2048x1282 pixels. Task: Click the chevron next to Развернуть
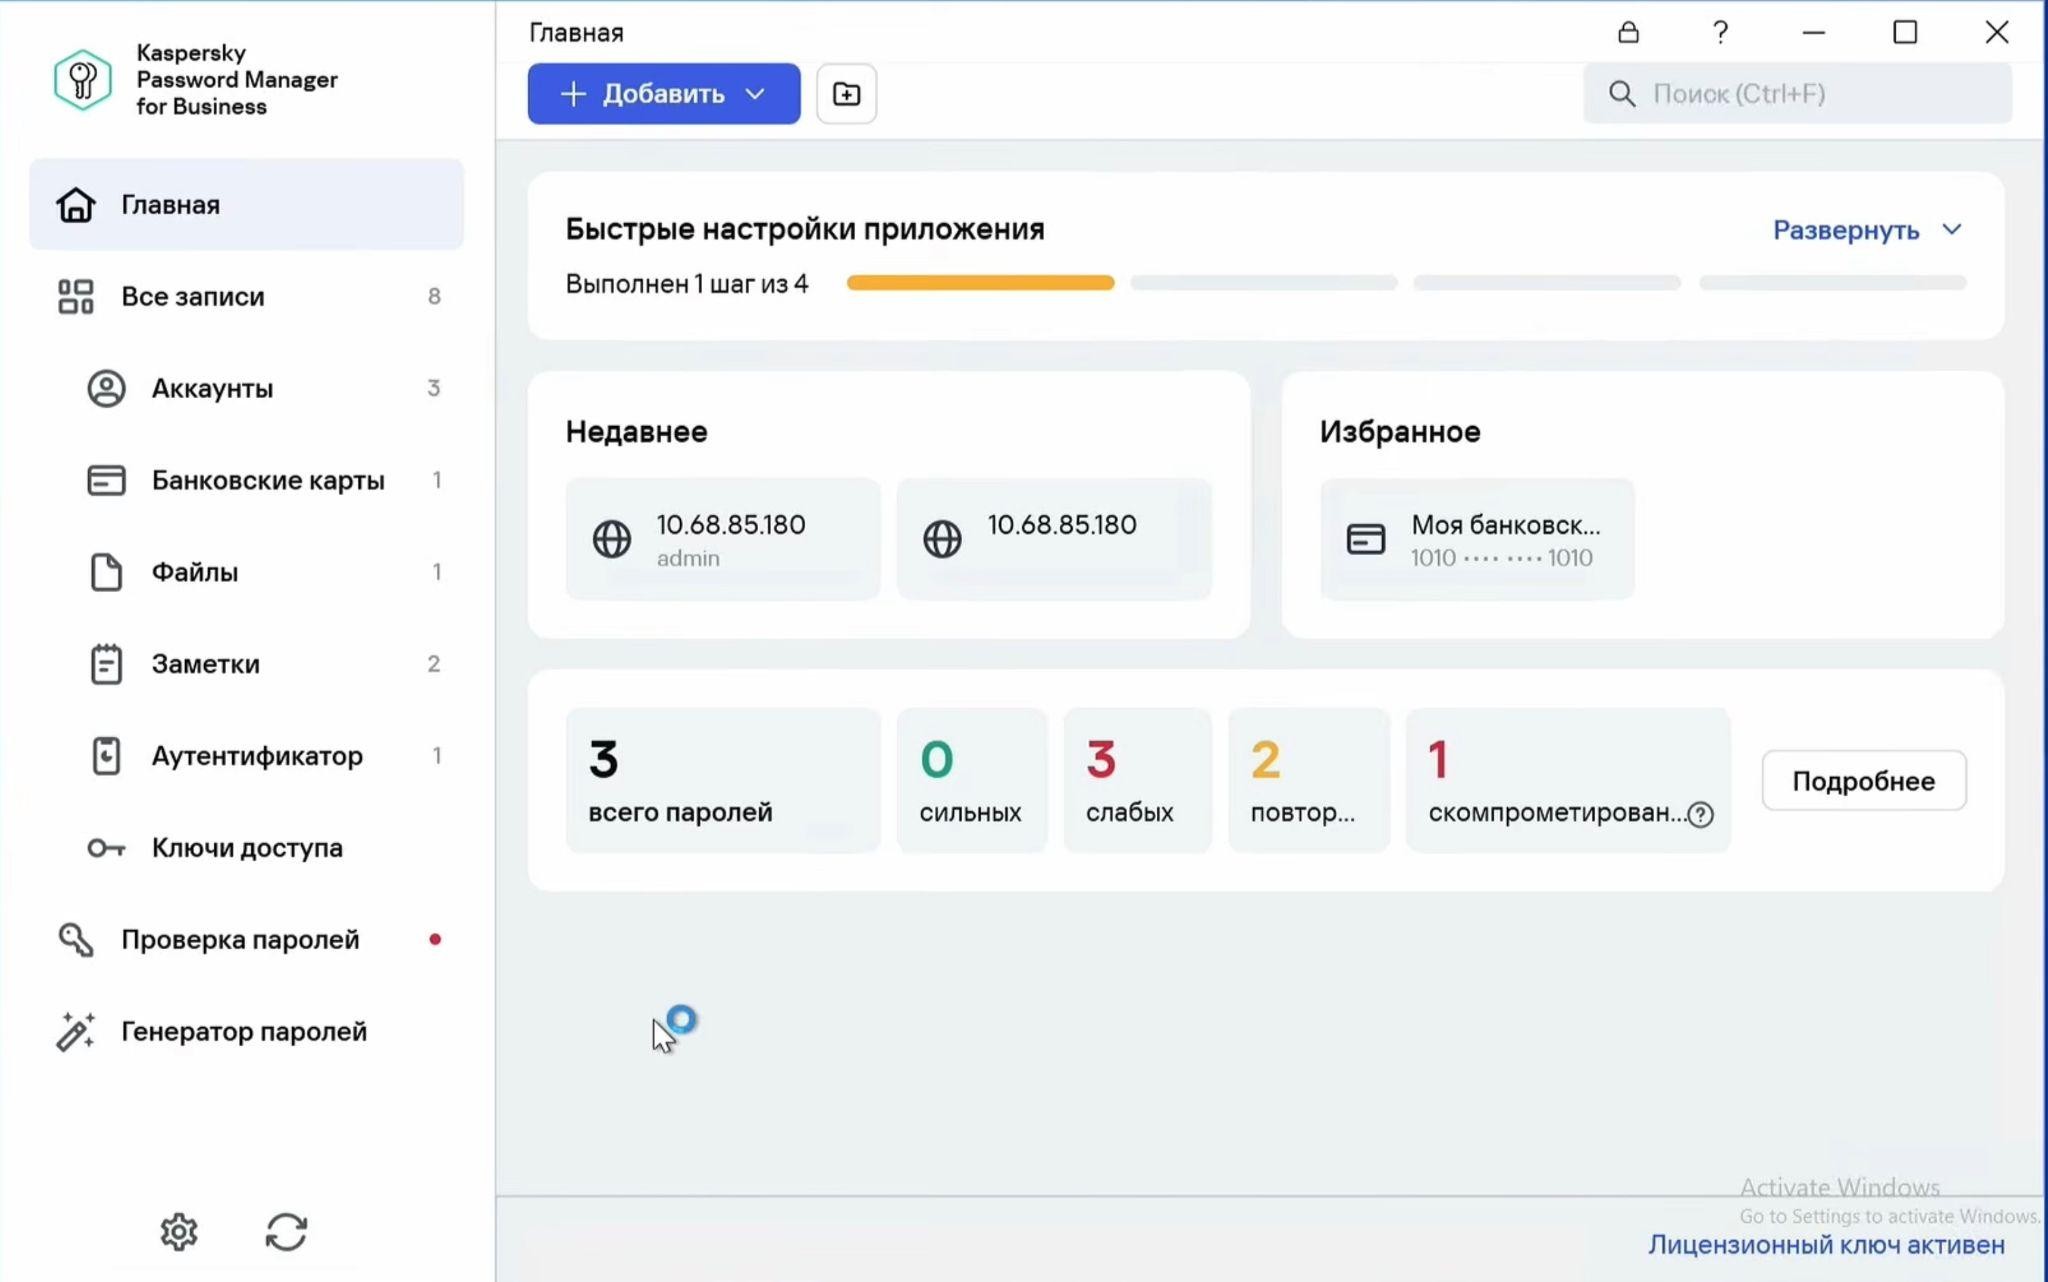[1952, 230]
